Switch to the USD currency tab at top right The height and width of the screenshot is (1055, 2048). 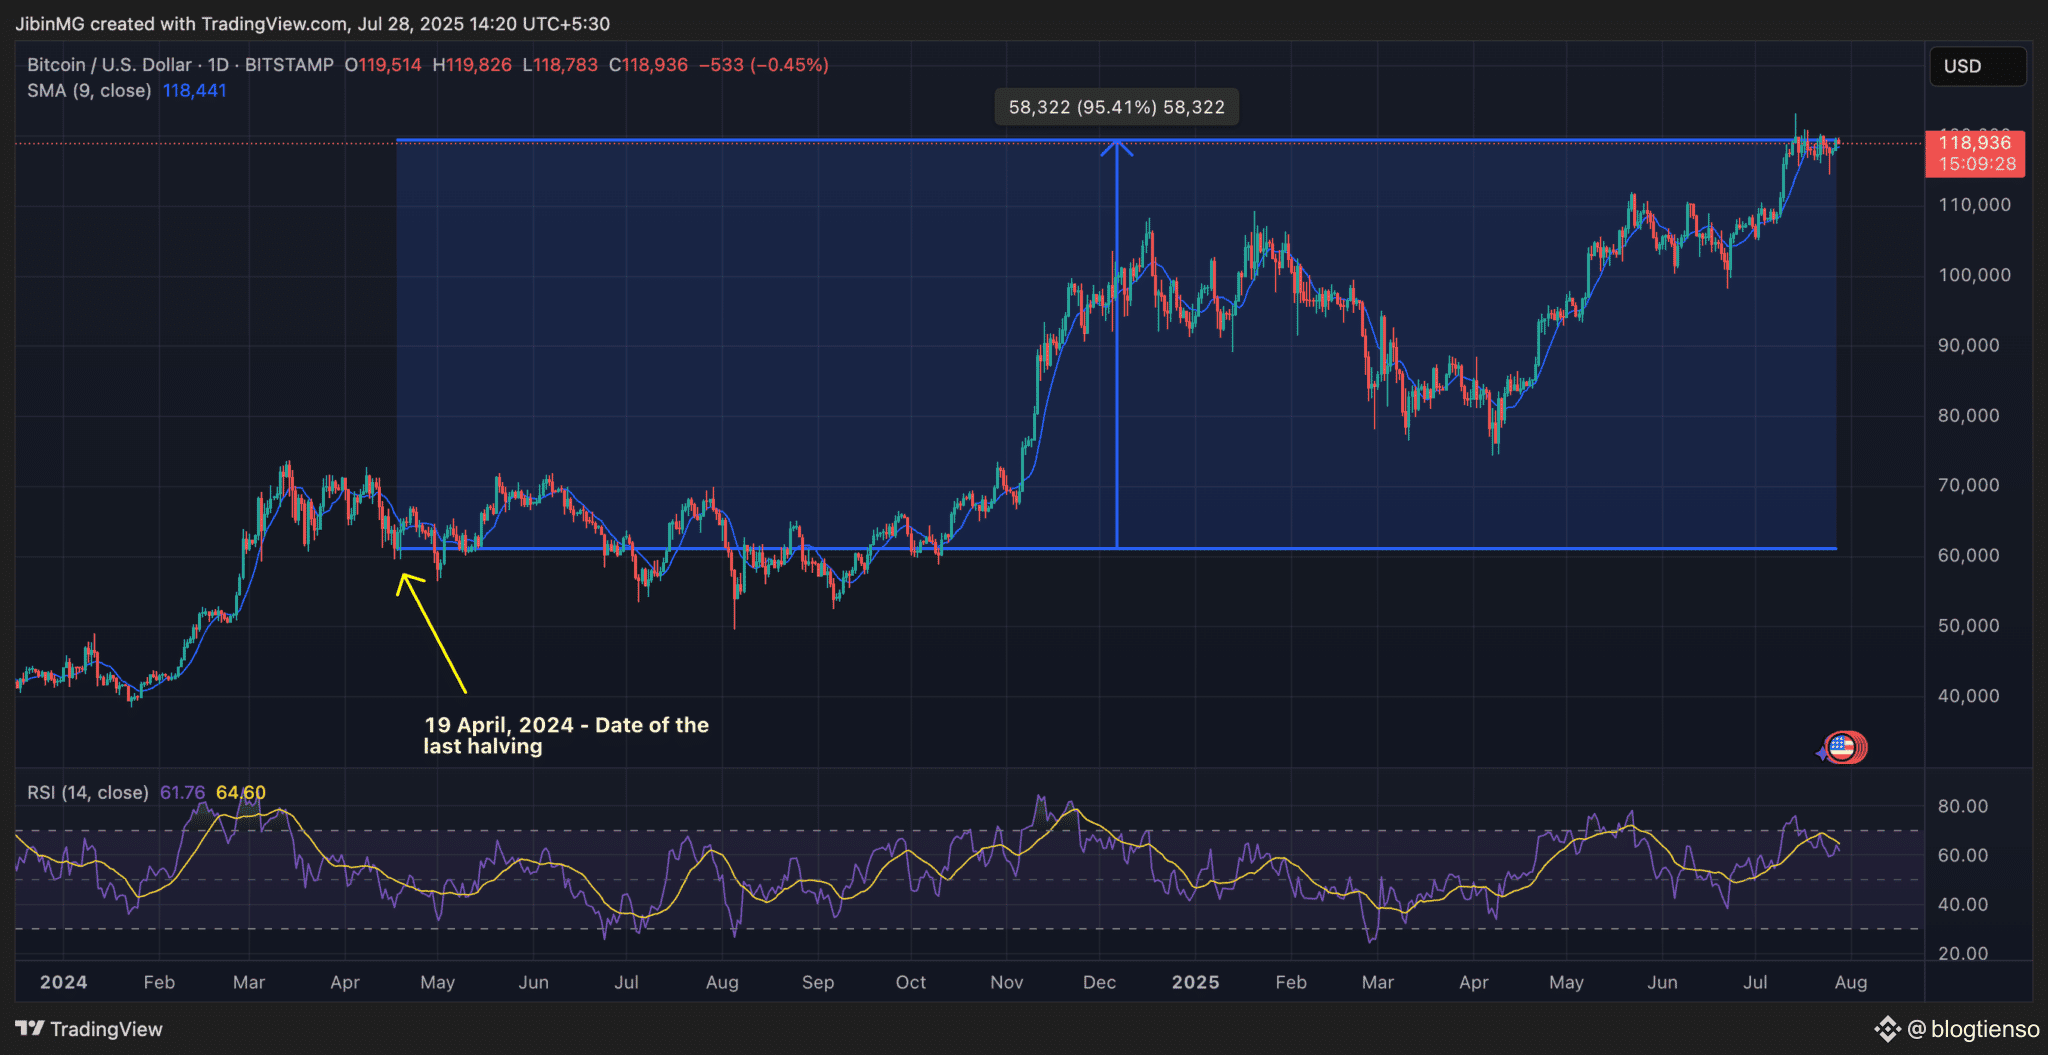pos(1978,66)
